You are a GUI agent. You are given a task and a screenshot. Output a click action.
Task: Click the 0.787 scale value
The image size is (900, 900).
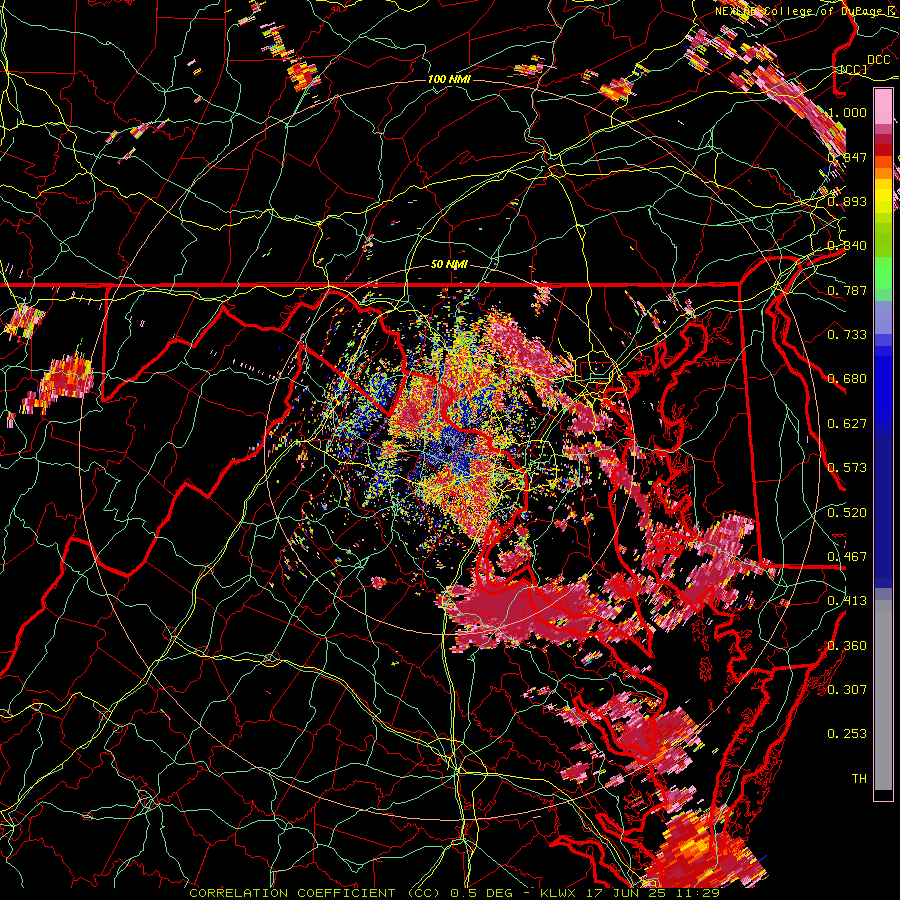847,290
